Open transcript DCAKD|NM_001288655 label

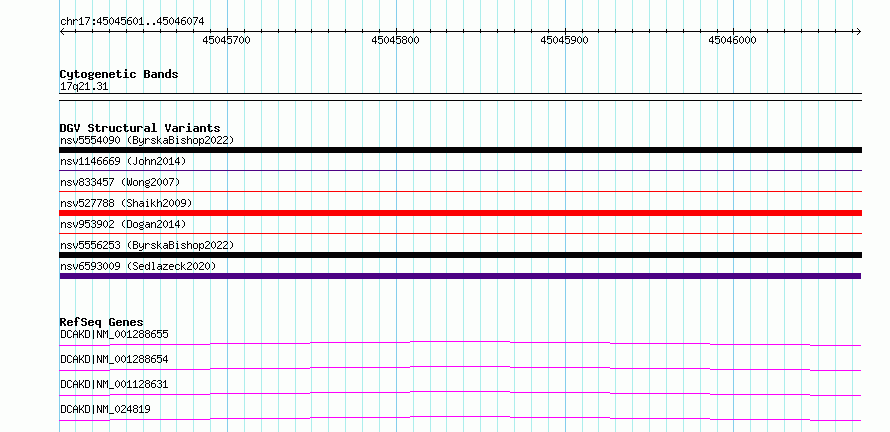(x=114, y=334)
